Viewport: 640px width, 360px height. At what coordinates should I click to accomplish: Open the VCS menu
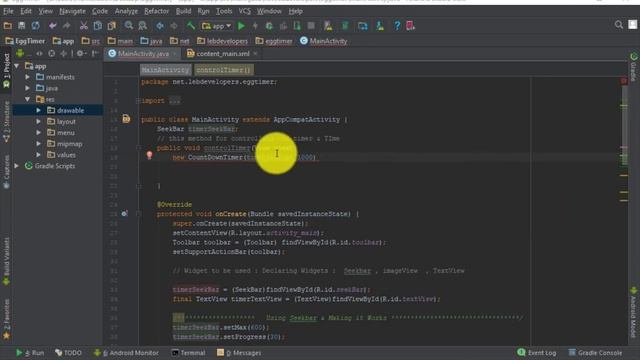[244, 11]
